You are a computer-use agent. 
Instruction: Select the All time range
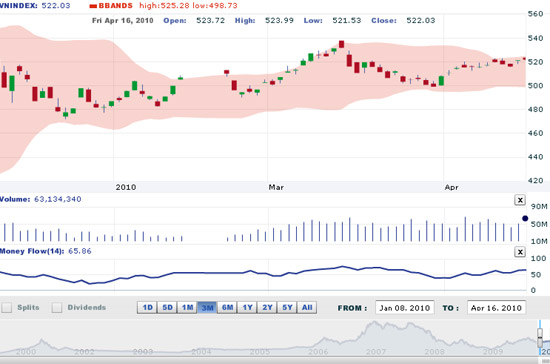pyautogui.click(x=307, y=308)
